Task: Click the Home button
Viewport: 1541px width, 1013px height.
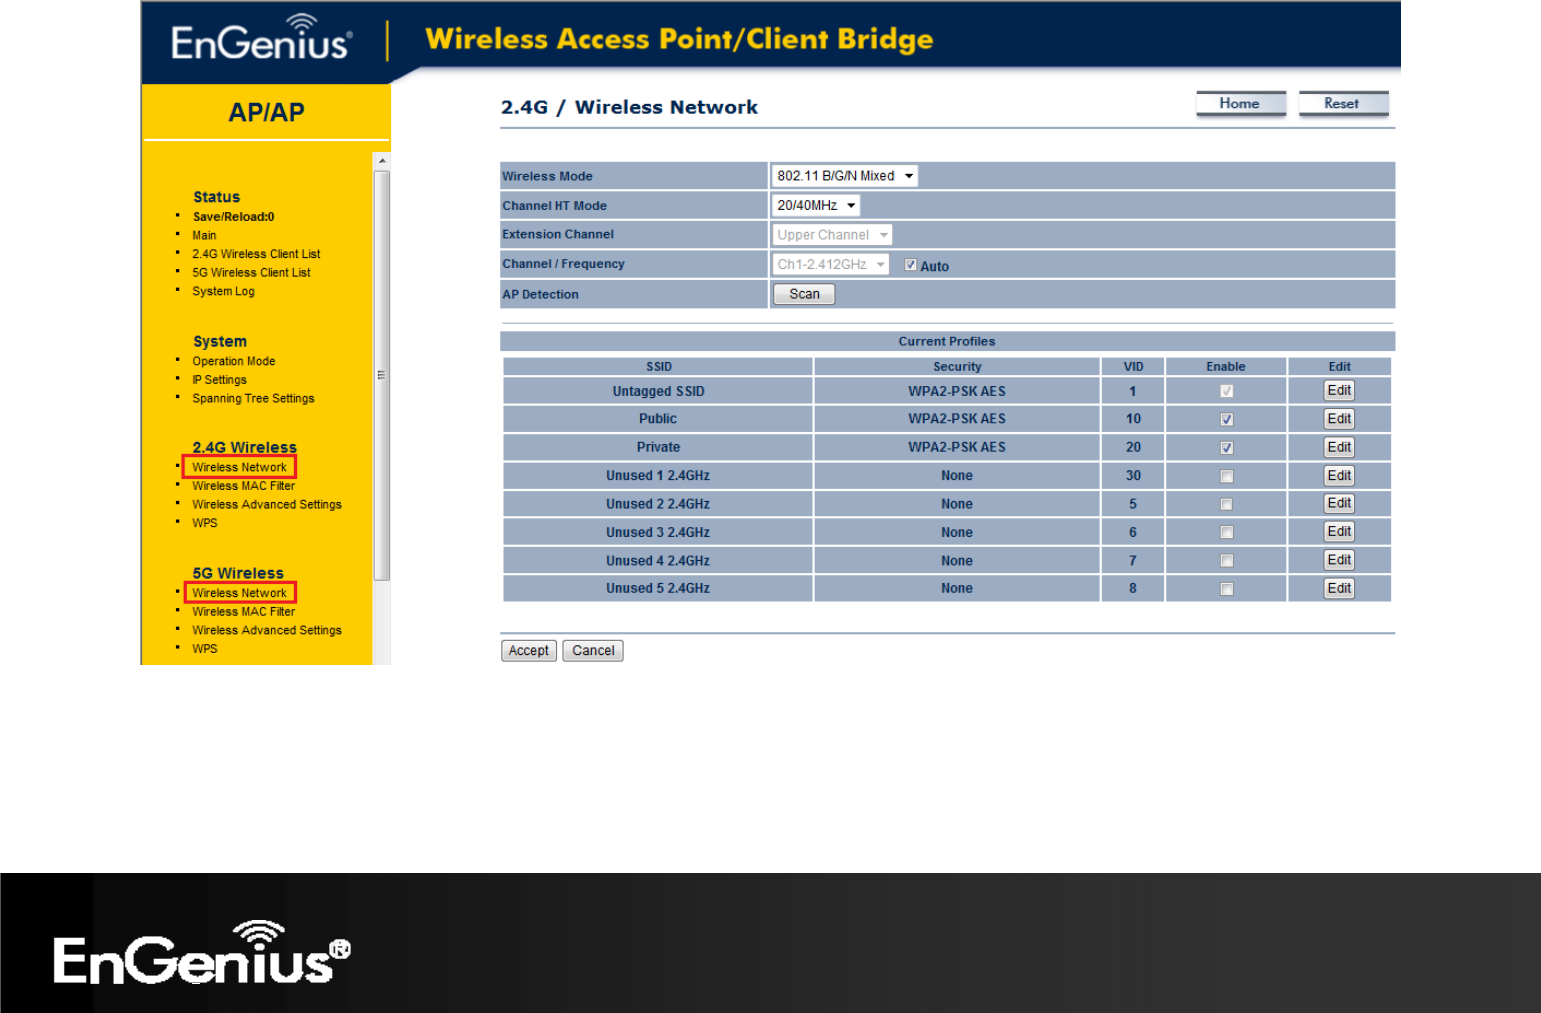Action: [x=1241, y=104]
